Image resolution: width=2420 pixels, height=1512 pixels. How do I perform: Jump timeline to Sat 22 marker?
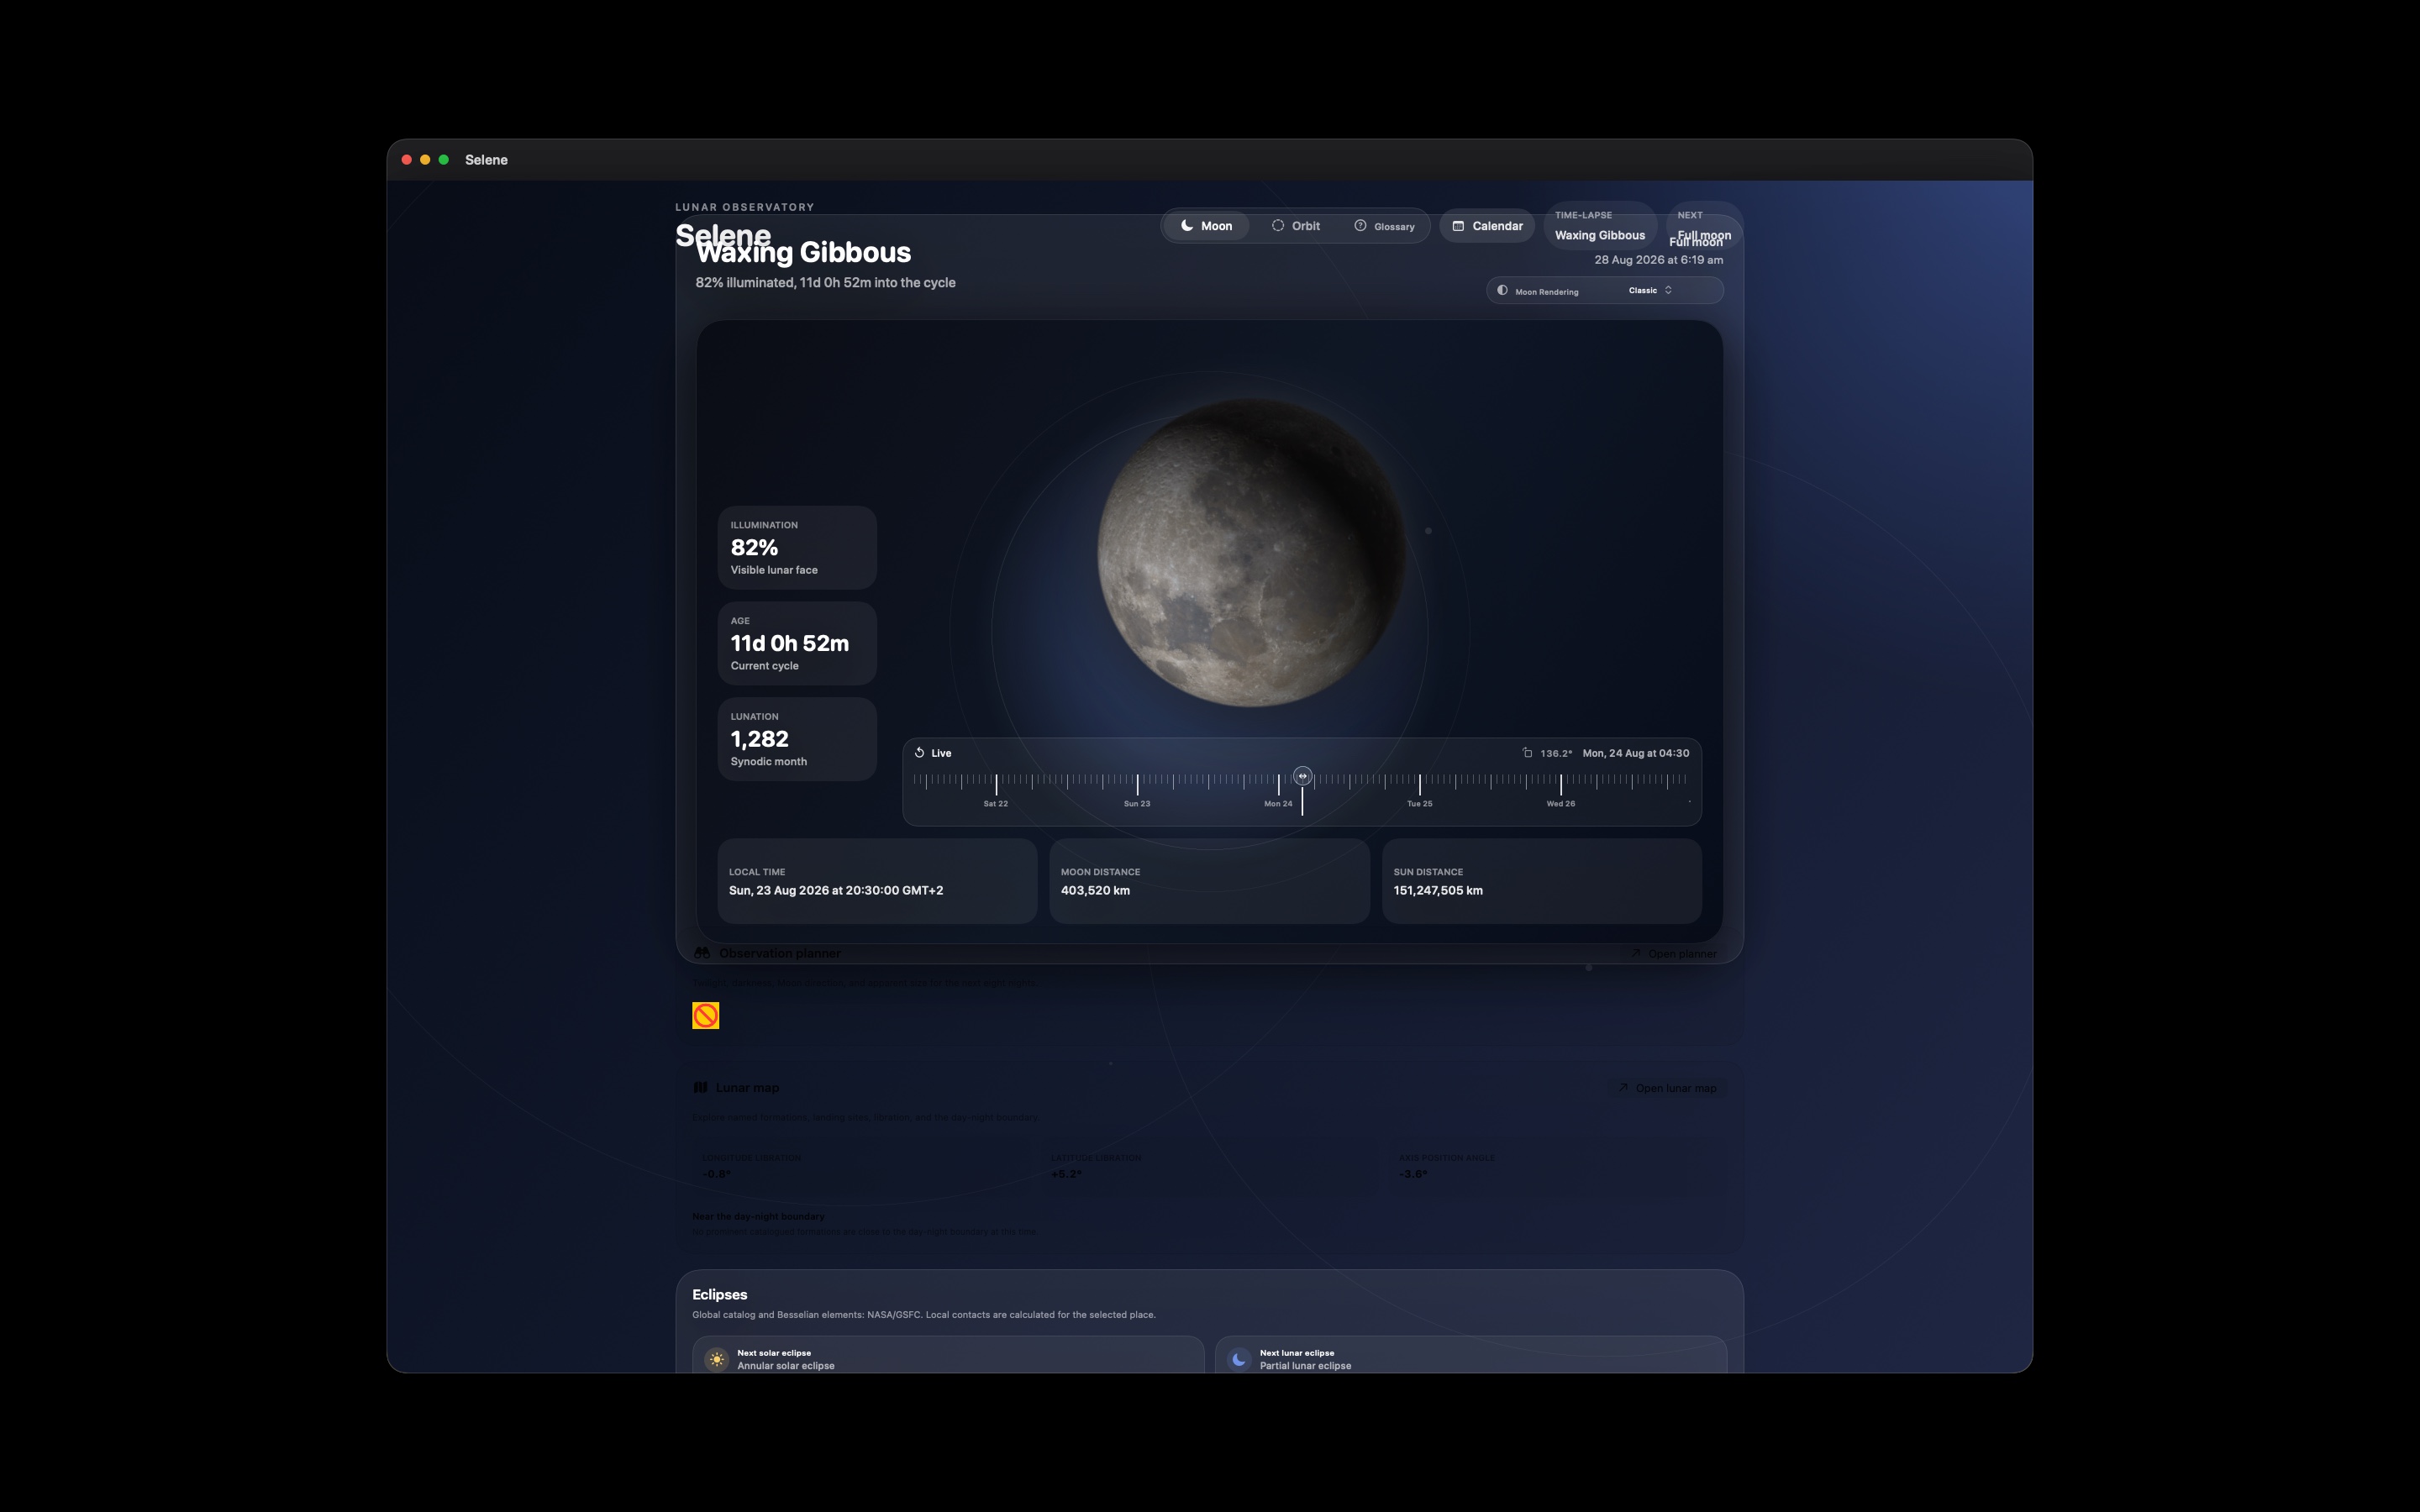point(995,803)
